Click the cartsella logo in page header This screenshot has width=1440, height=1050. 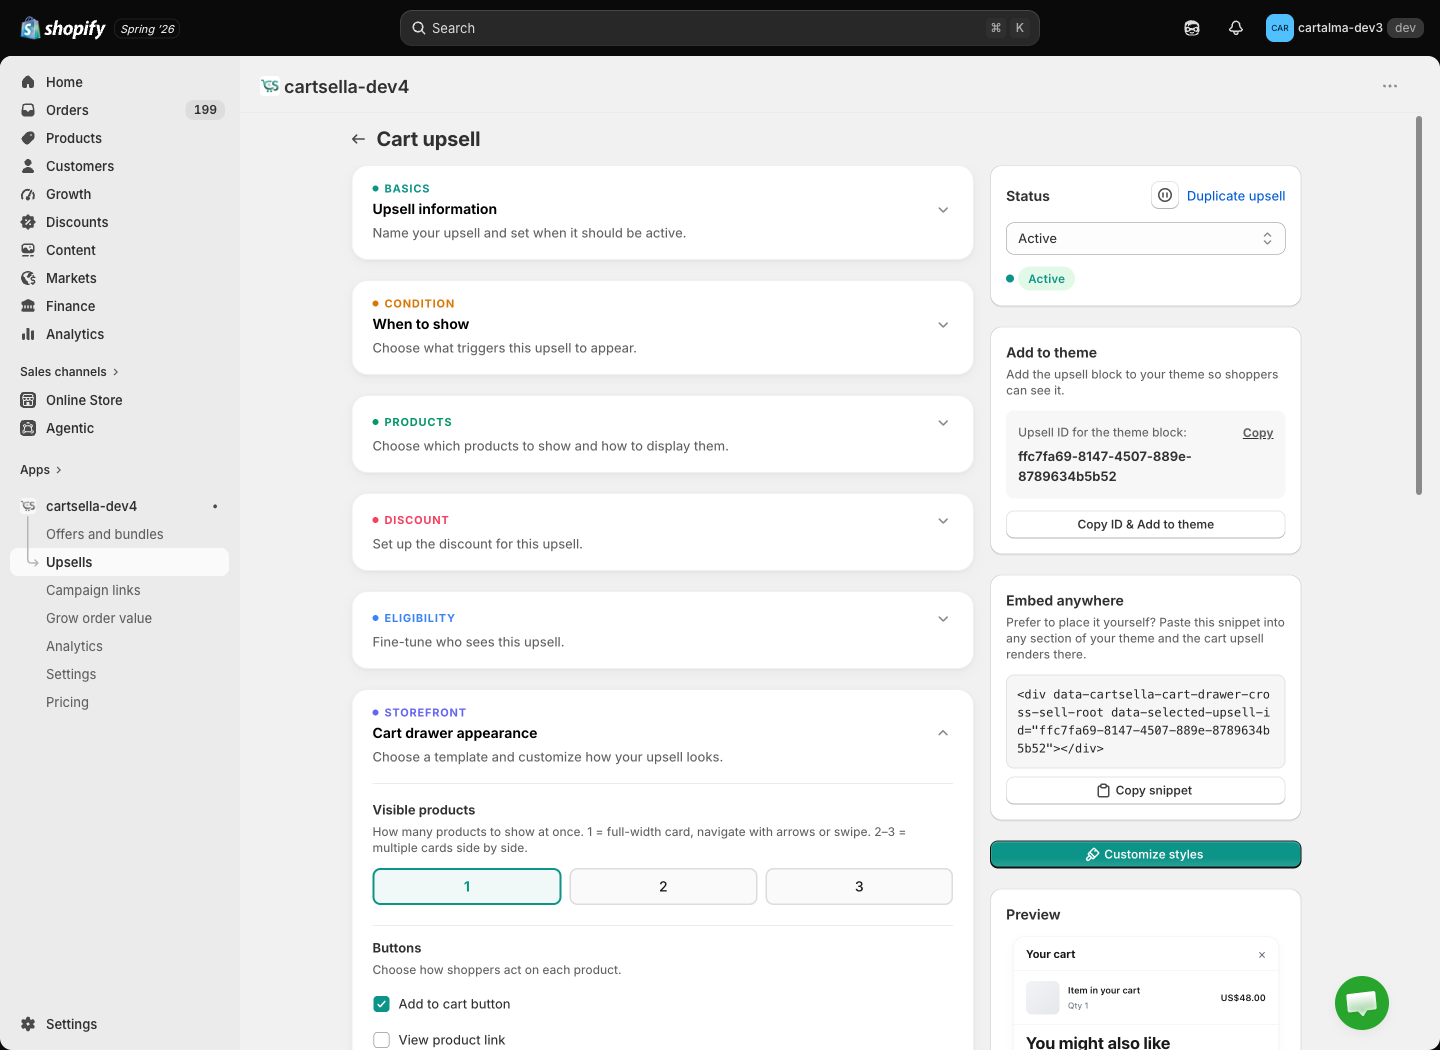tap(270, 86)
